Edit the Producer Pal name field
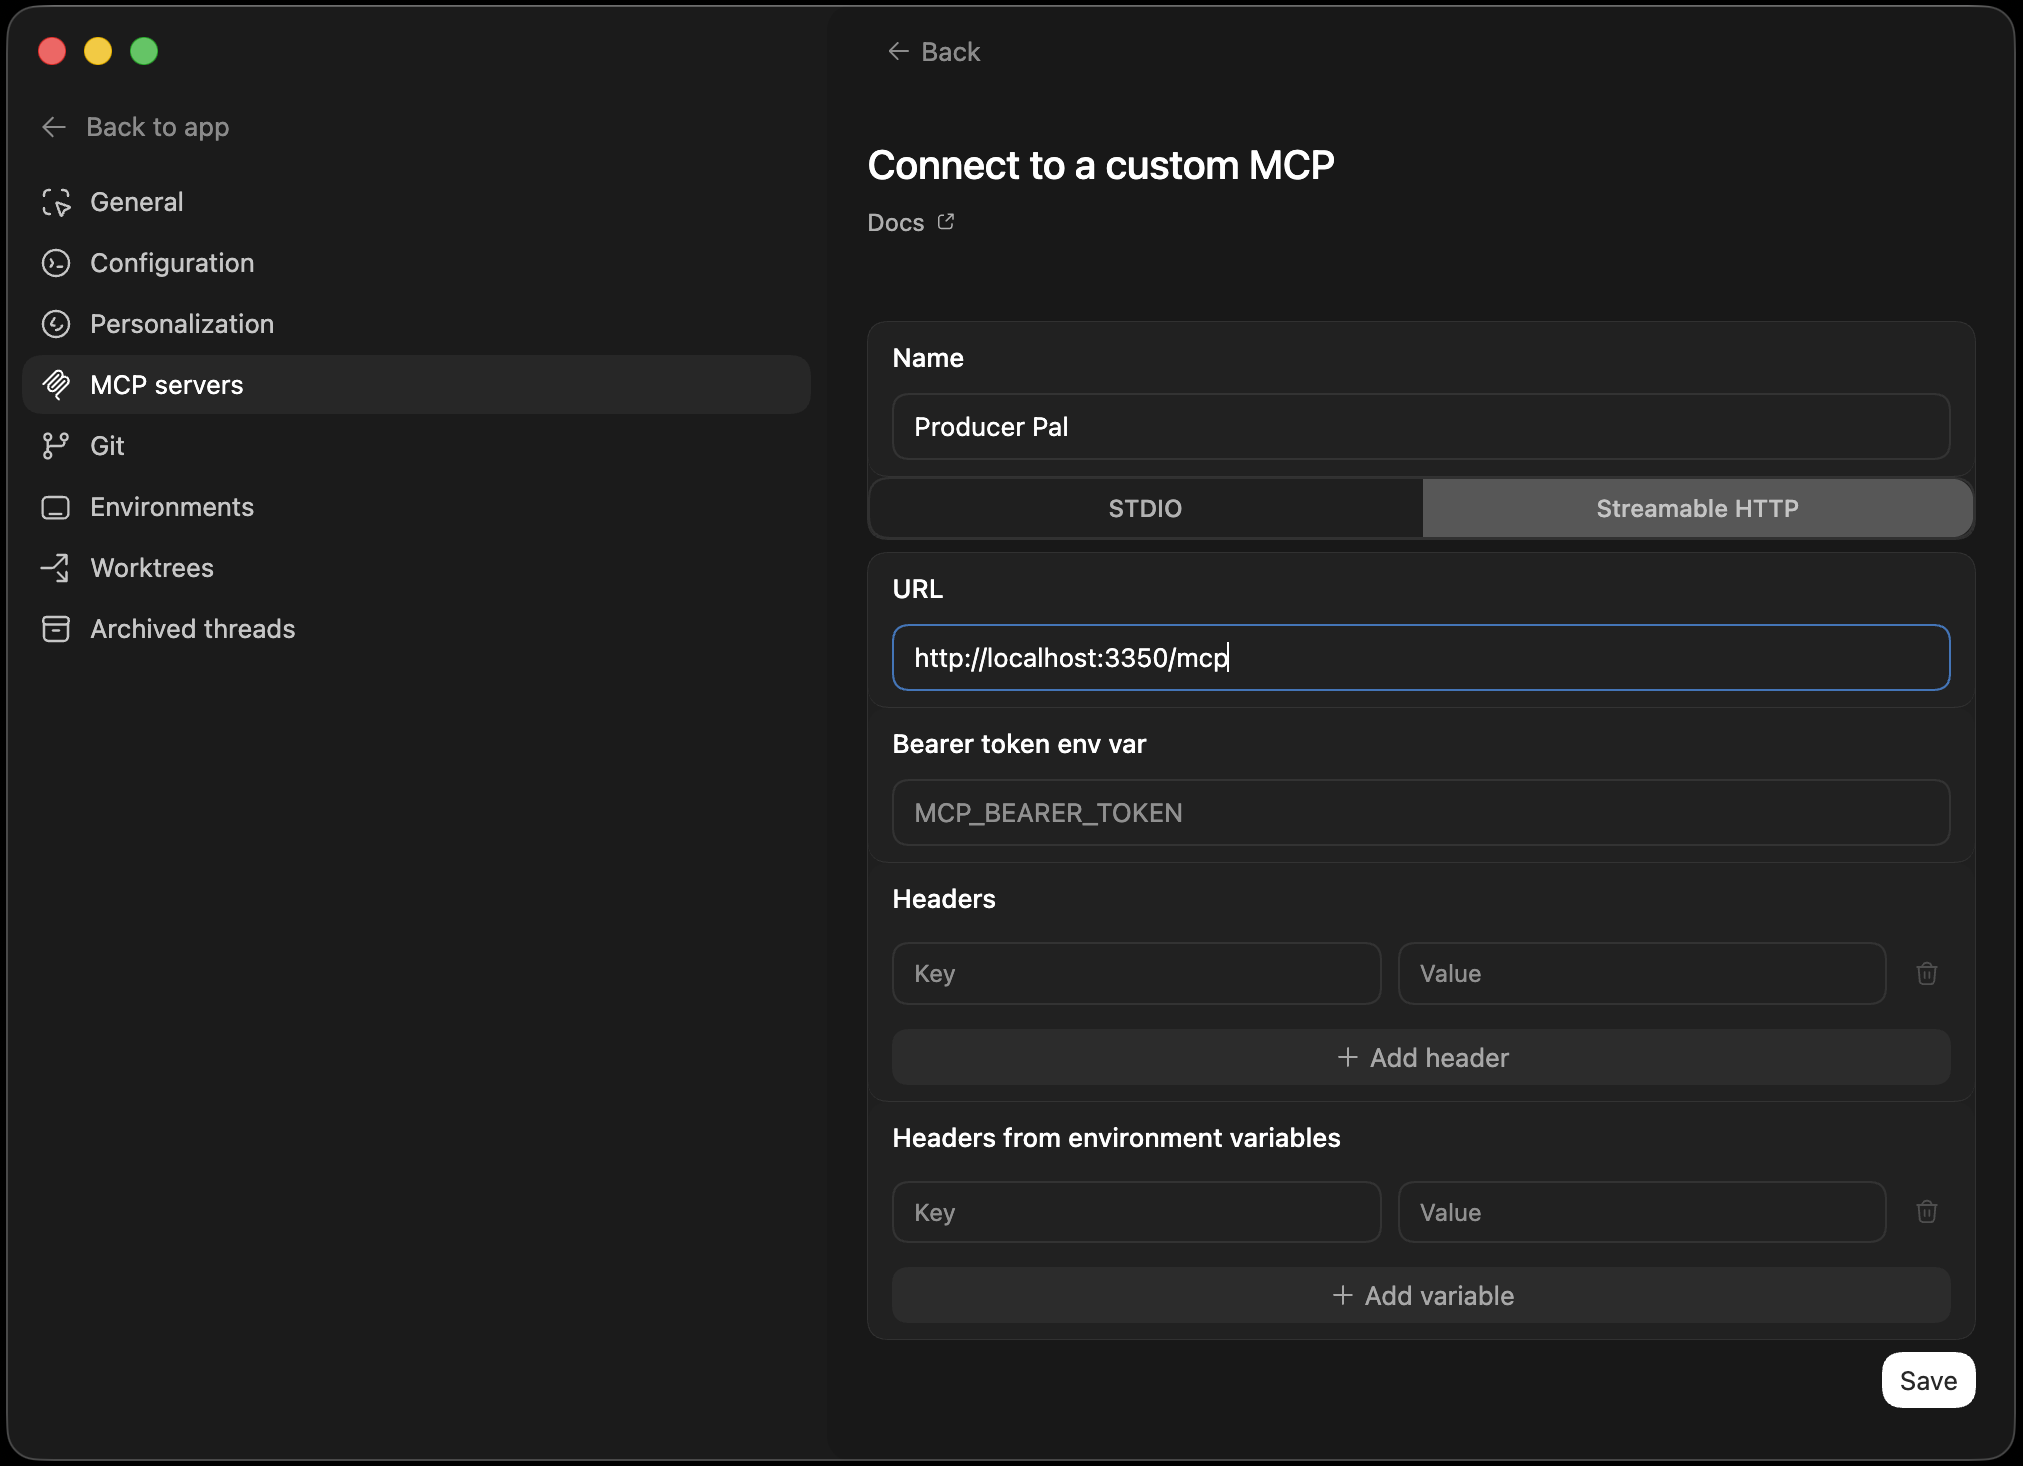Screen dimensions: 2023x1466 (x=1418, y=427)
